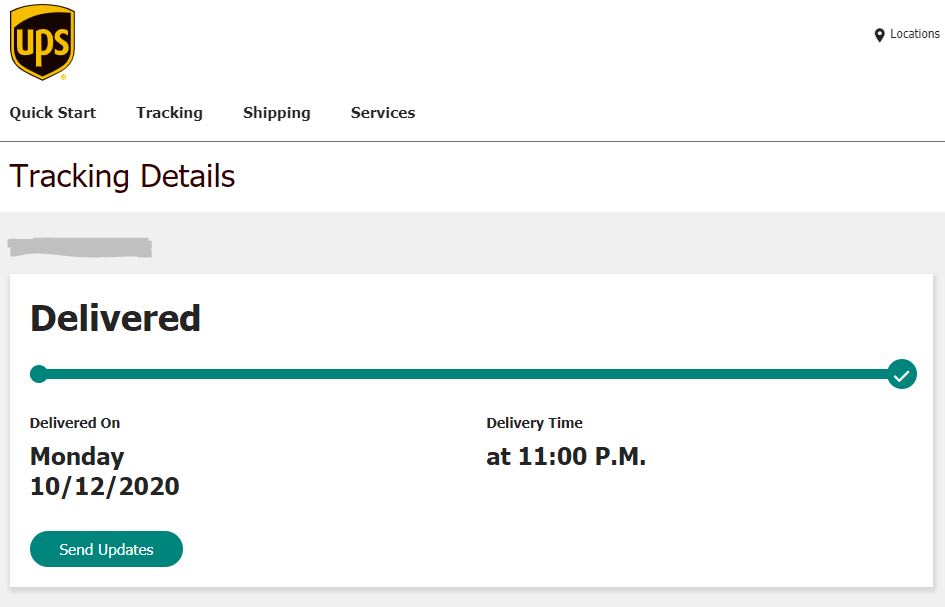This screenshot has width=945, height=607.
Task: Click the Monday delivery day text
Action: point(77,457)
